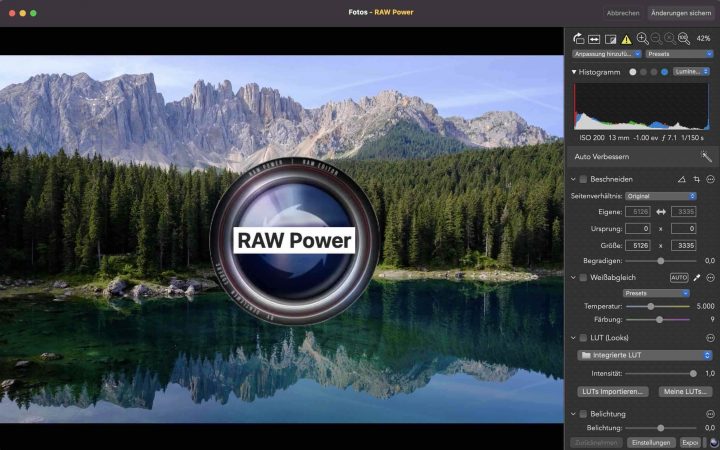The image size is (720, 450).
Task: Click the Intensität slider handle
Action: coord(693,374)
